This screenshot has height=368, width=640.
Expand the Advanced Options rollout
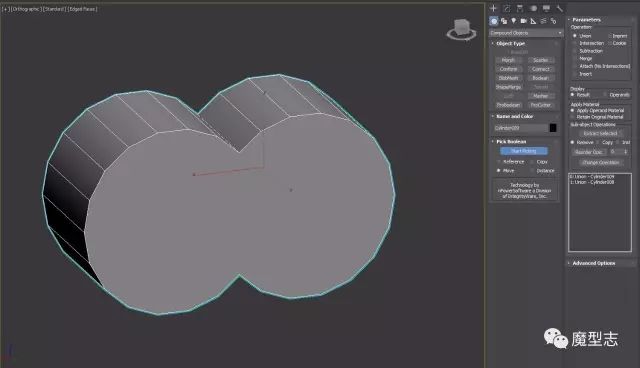(593, 263)
